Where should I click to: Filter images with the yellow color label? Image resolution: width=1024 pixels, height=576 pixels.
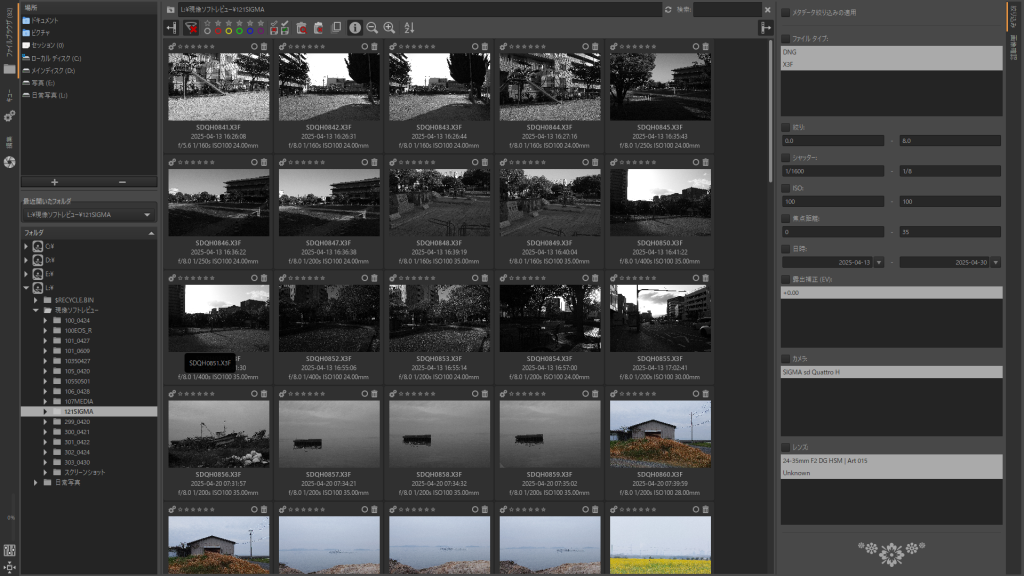point(229,31)
